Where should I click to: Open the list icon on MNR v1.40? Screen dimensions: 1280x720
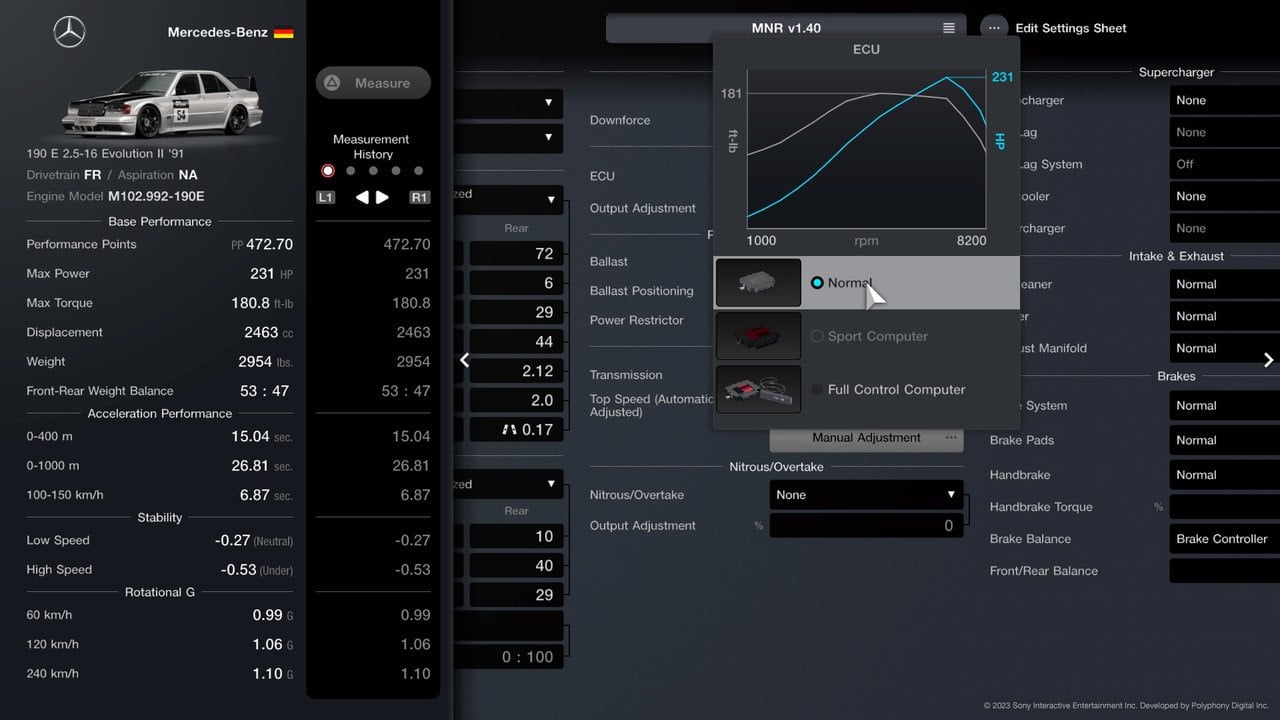tap(949, 28)
